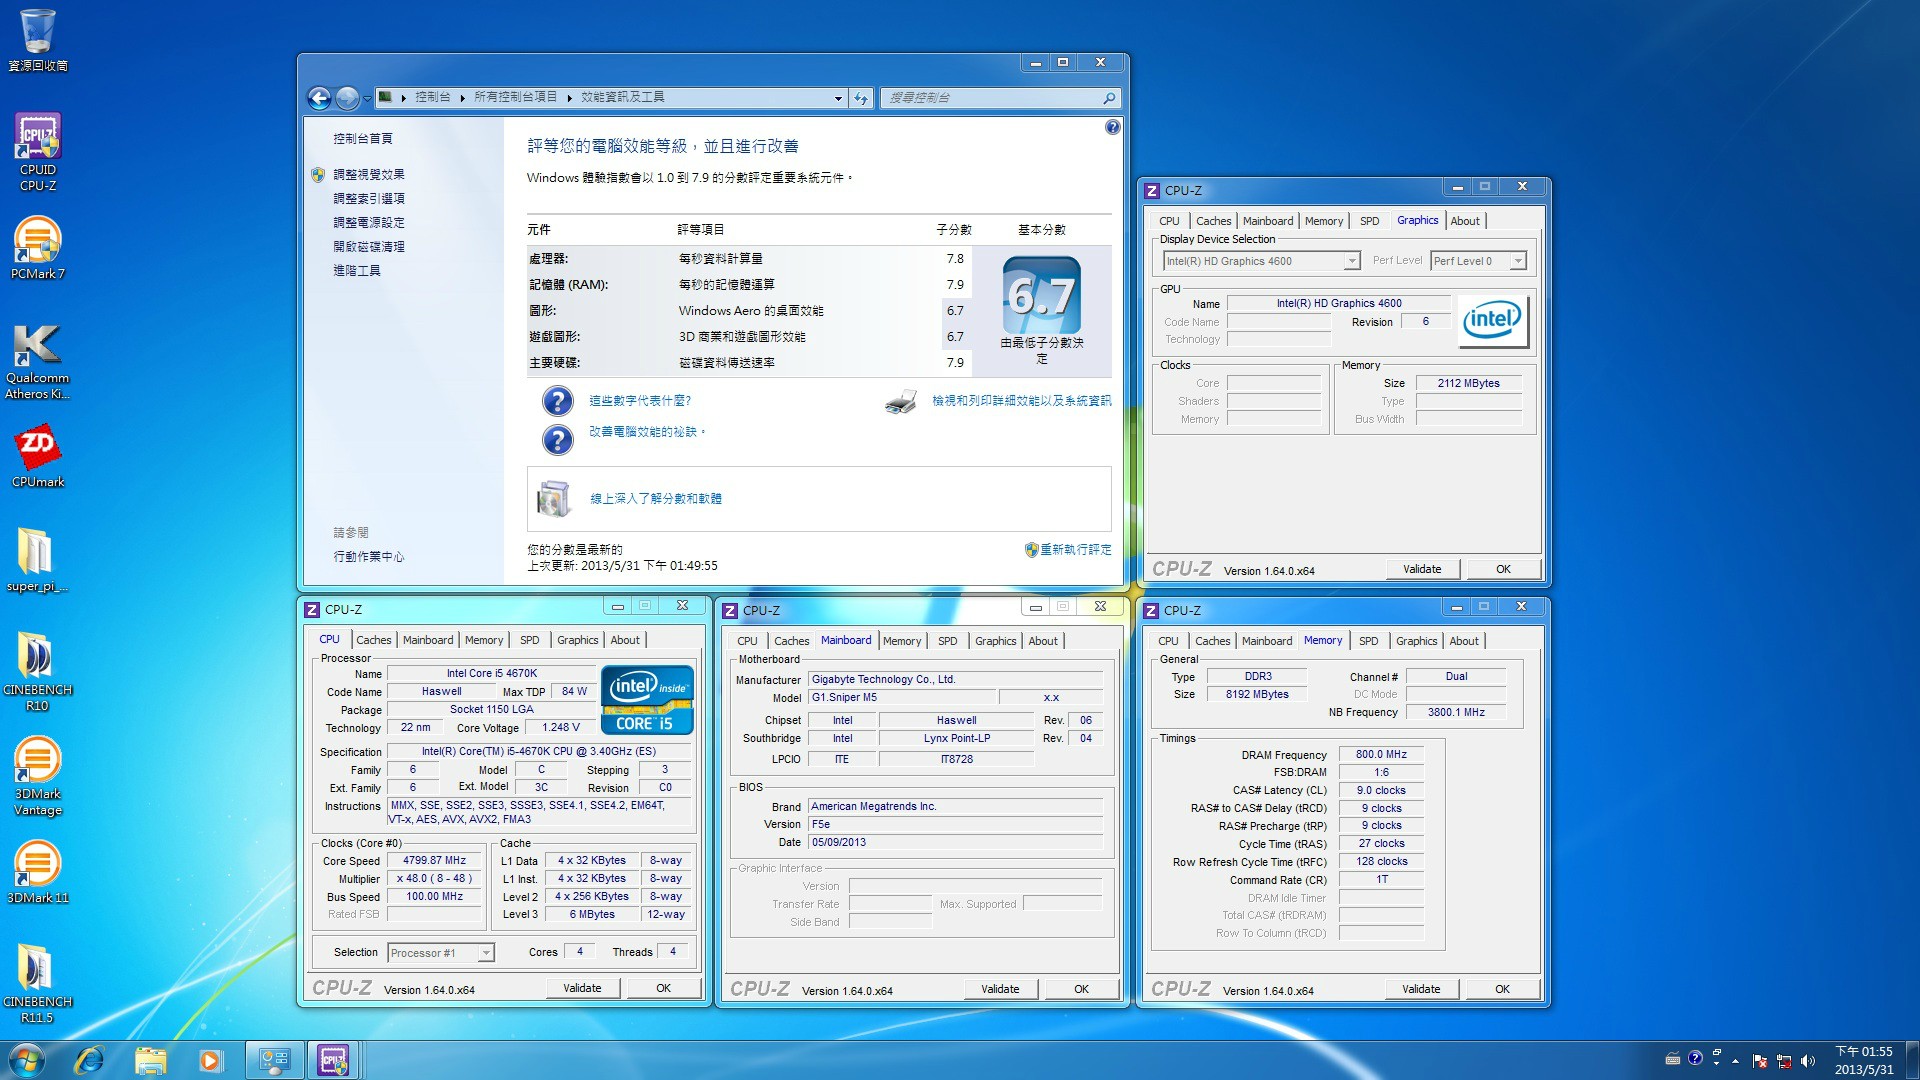Switch to CPU tab in the Memory window
The image size is (1920, 1080).
pos(1168,641)
